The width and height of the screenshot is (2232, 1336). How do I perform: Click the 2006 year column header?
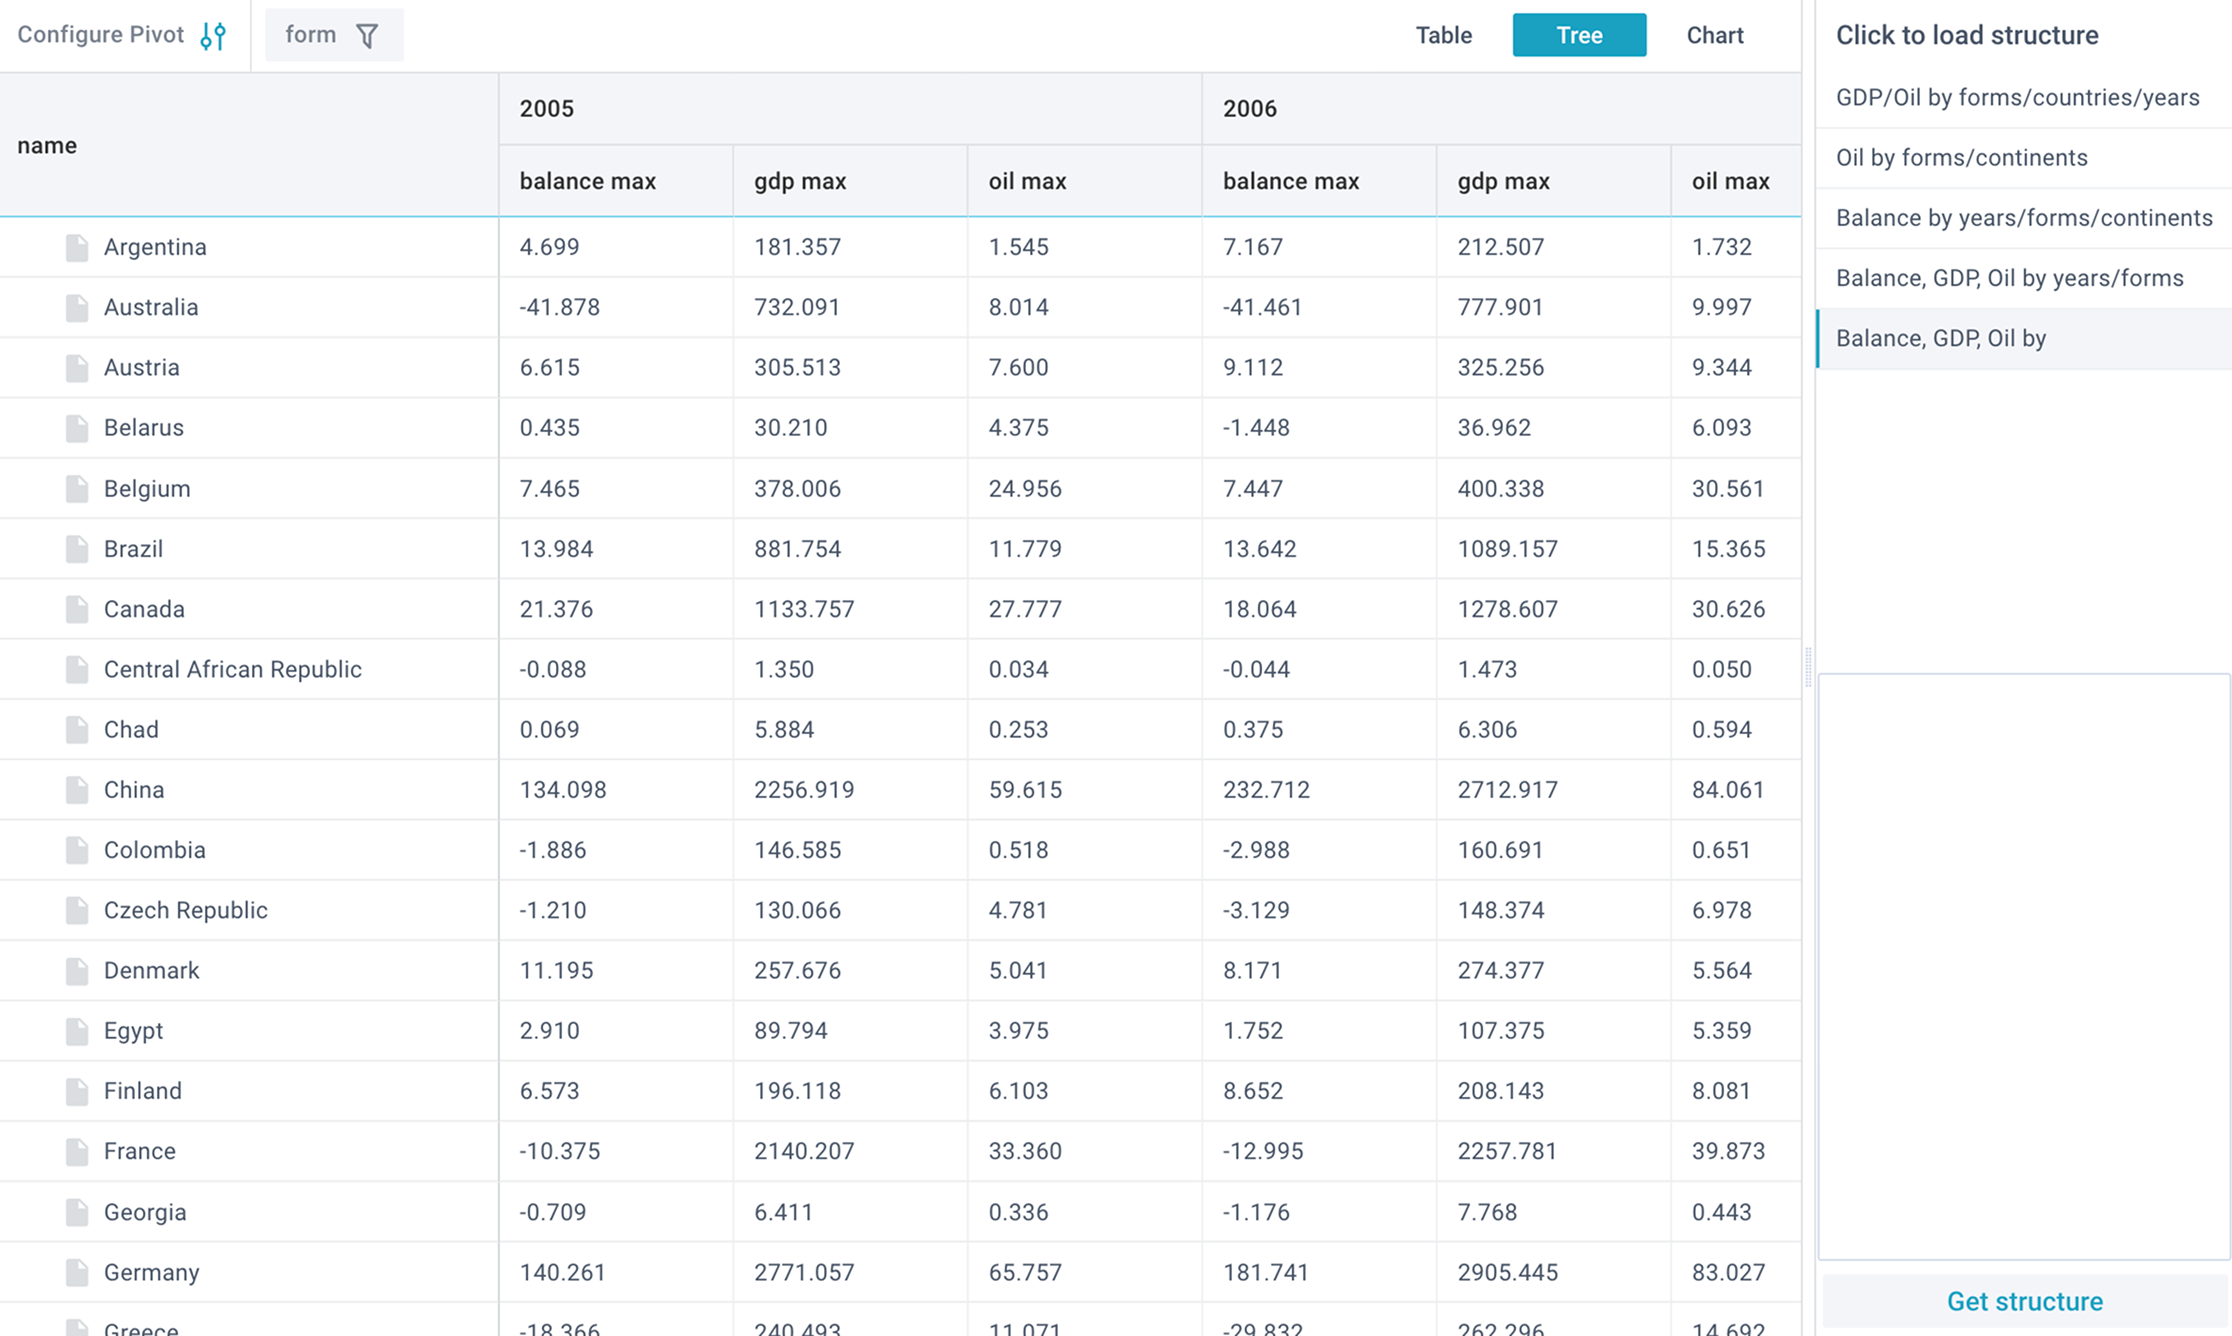(1501, 109)
